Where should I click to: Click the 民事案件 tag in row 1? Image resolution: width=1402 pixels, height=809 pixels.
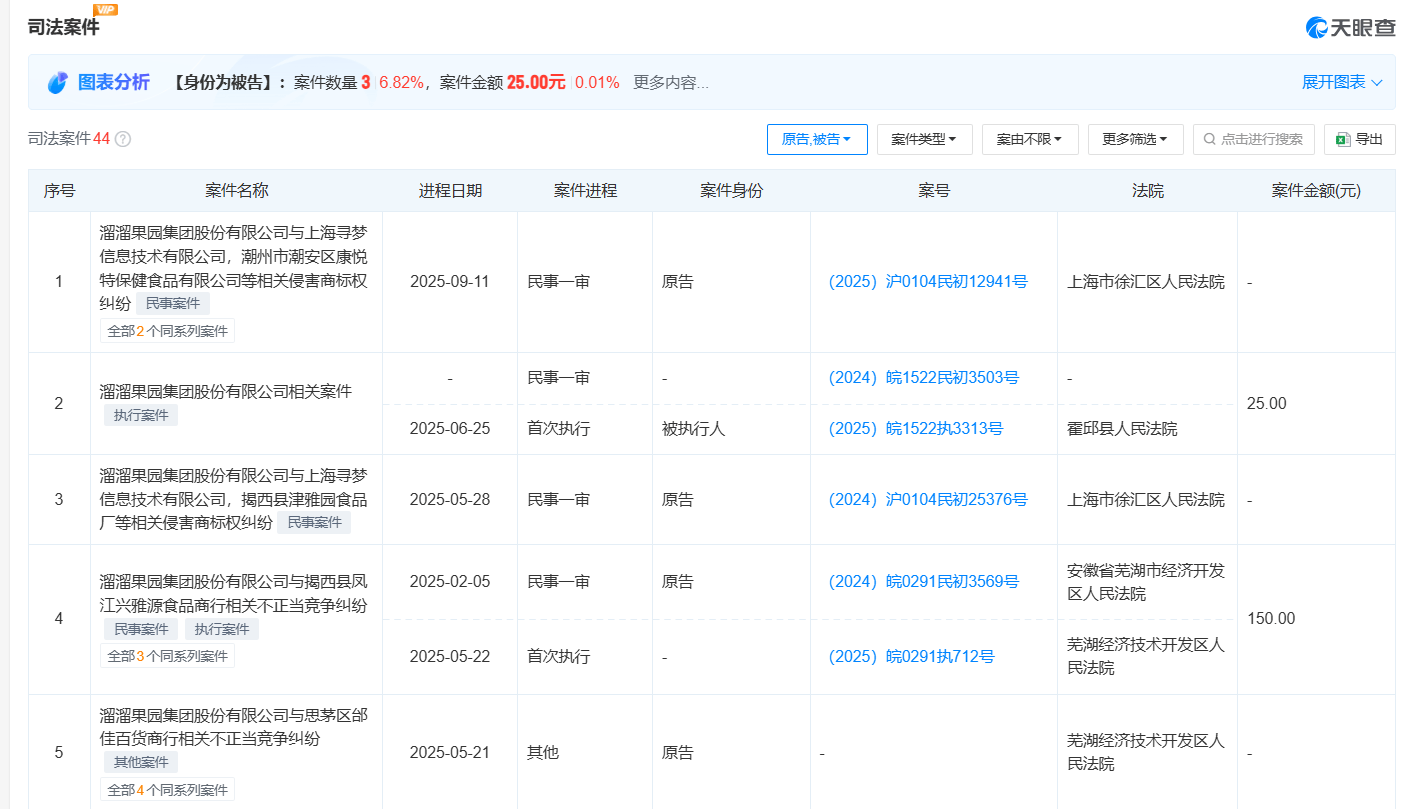[173, 304]
